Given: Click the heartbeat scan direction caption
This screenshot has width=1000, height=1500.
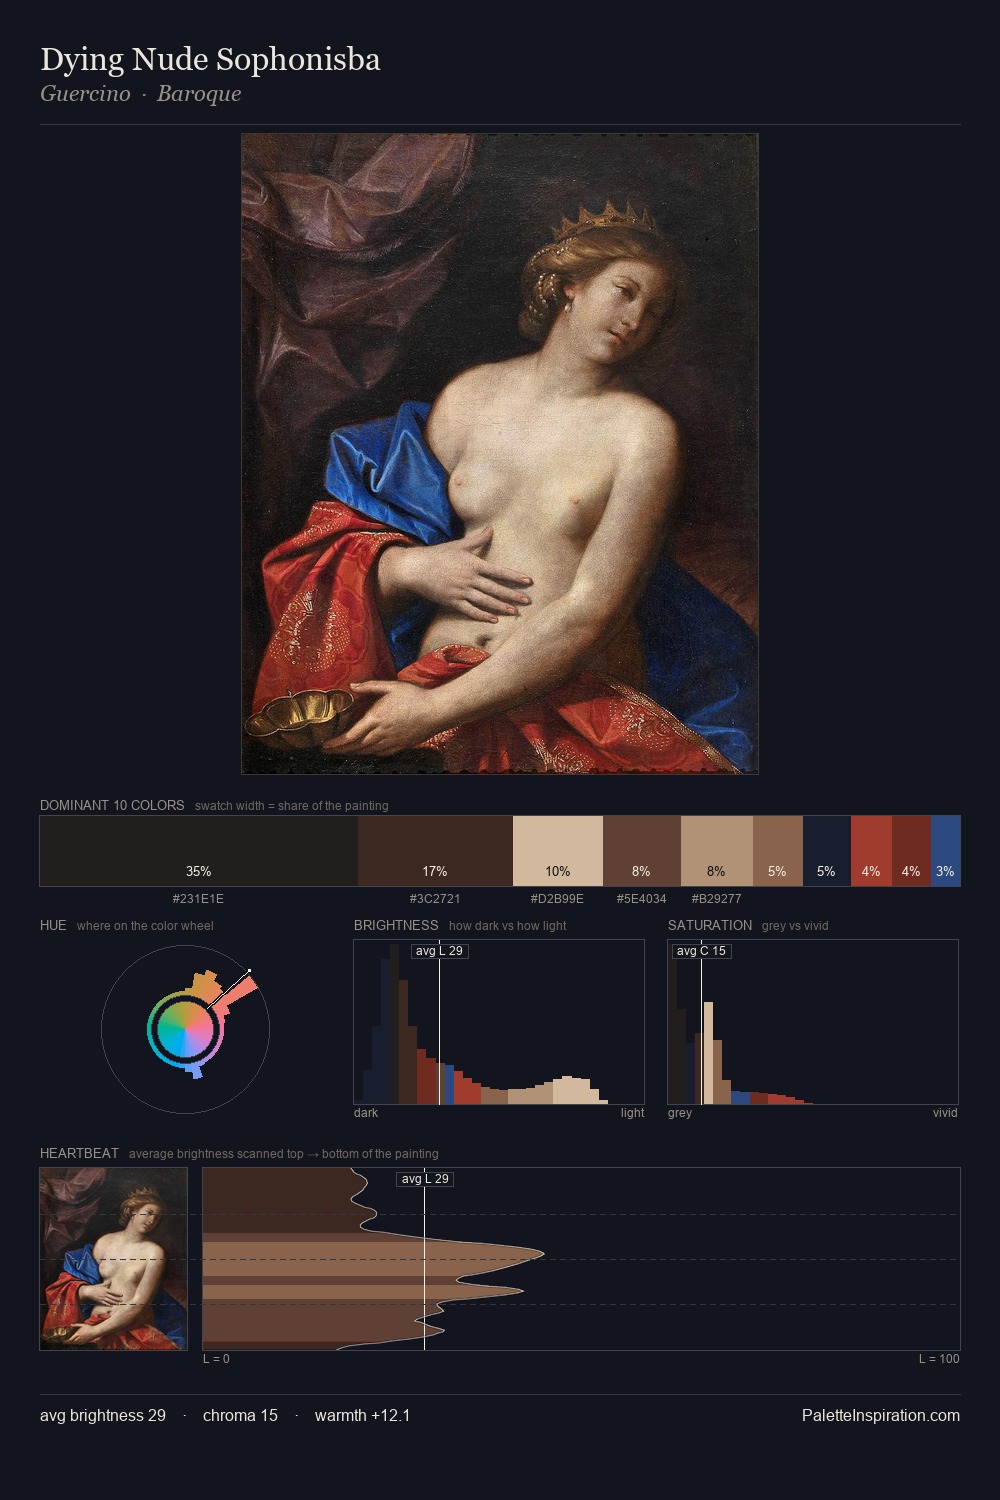Looking at the screenshot, I should click(284, 1154).
